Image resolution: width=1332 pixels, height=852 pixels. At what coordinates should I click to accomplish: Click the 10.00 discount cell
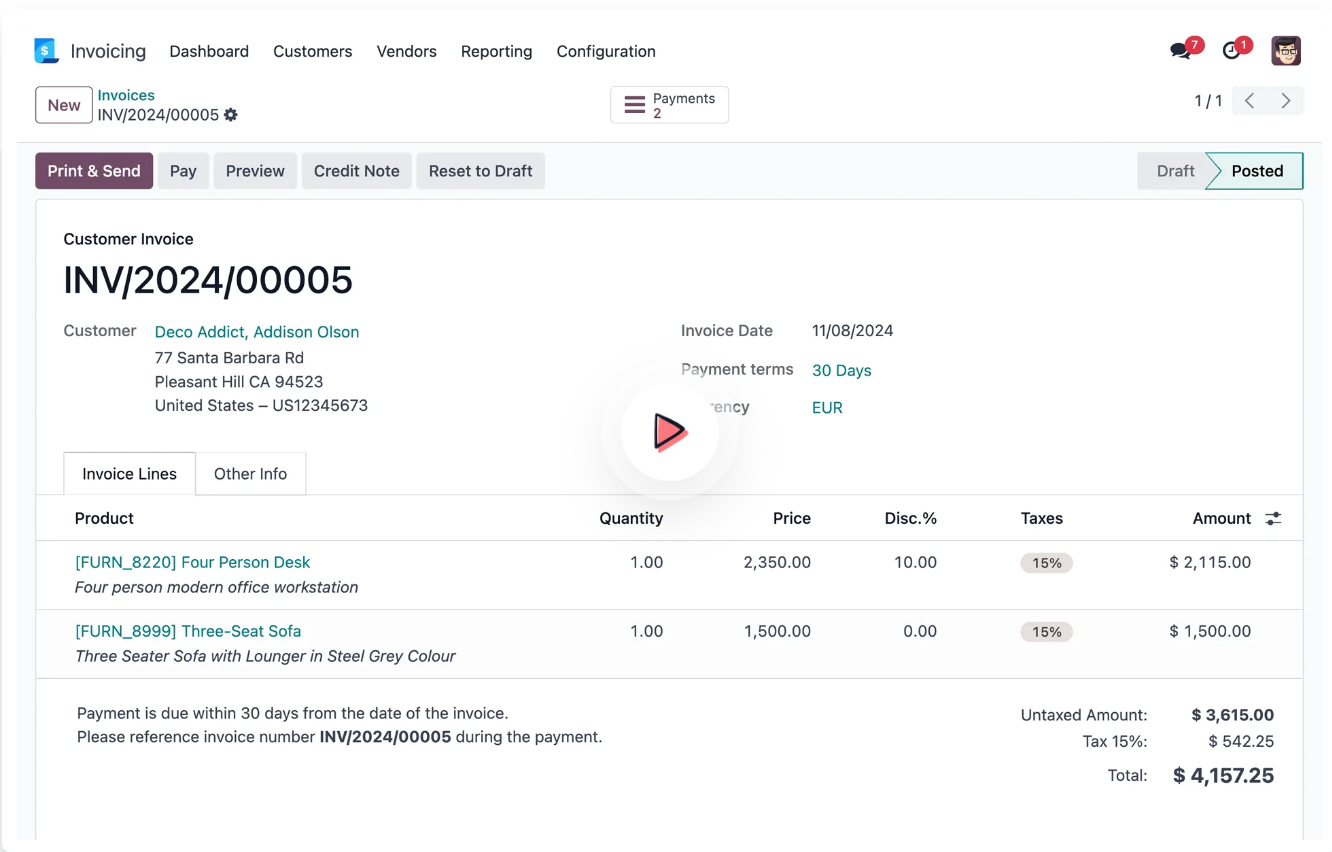point(915,562)
